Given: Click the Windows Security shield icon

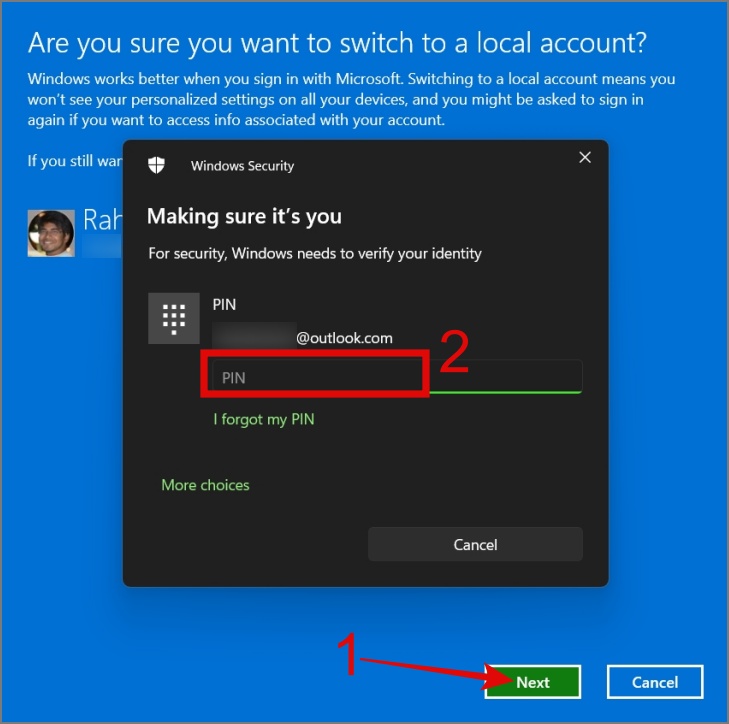Looking at the screenshot, I should (x=156, y=165).
